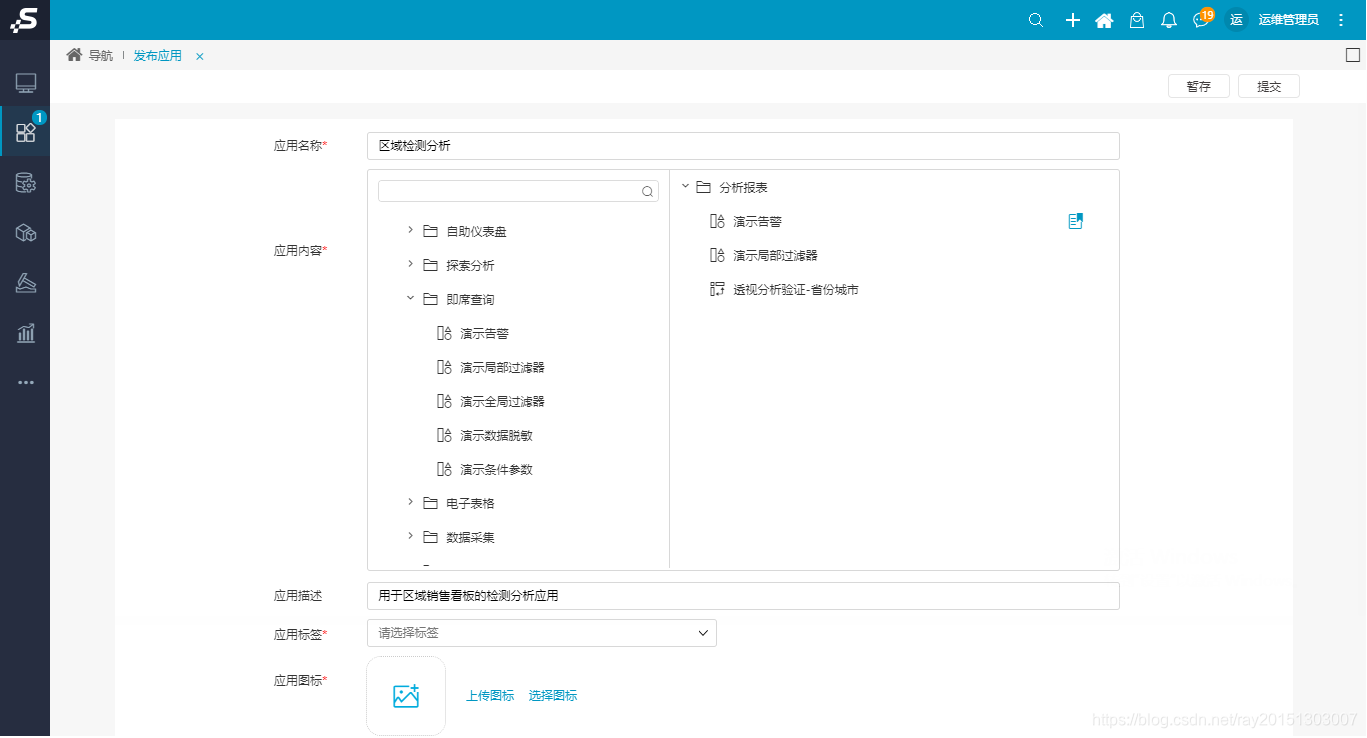
Task: Click the 自助仪表盘 folder label
Action: click(x=476, y=232)
